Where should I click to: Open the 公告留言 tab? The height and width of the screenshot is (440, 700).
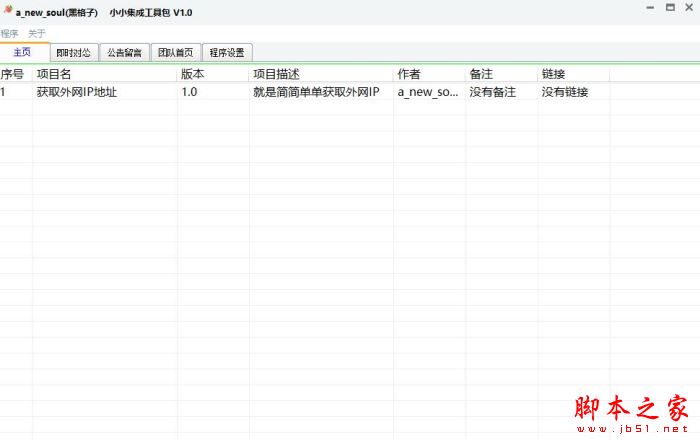[x=125, y=52]
